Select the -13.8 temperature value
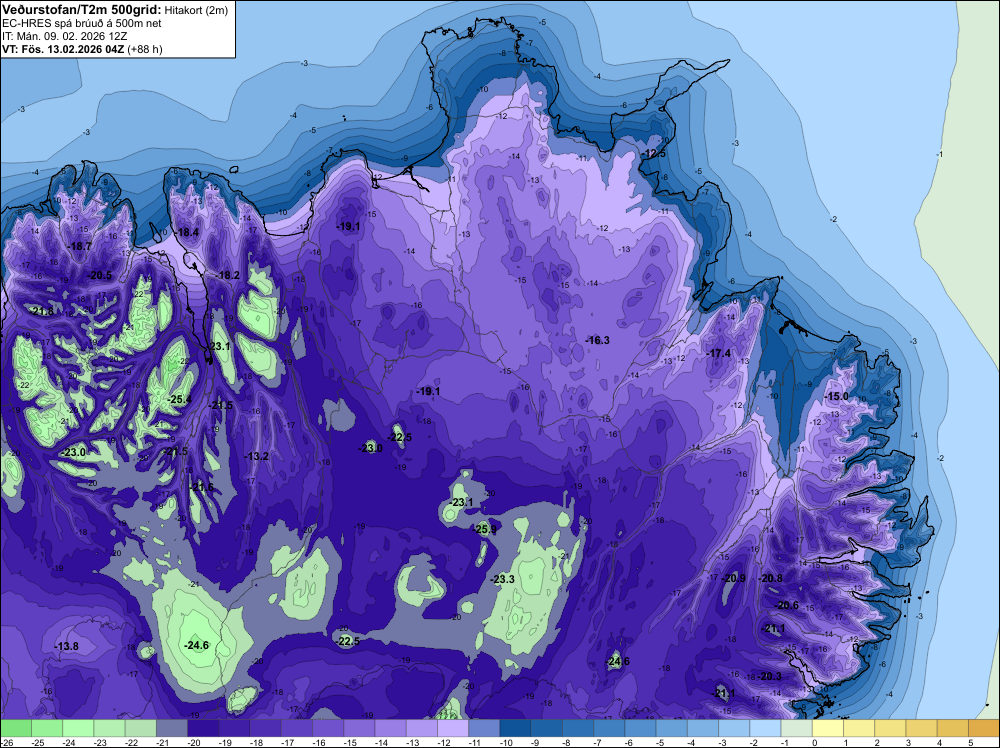Image resolution: width=1000 pixels, height=748 pixels. (66, 647)
